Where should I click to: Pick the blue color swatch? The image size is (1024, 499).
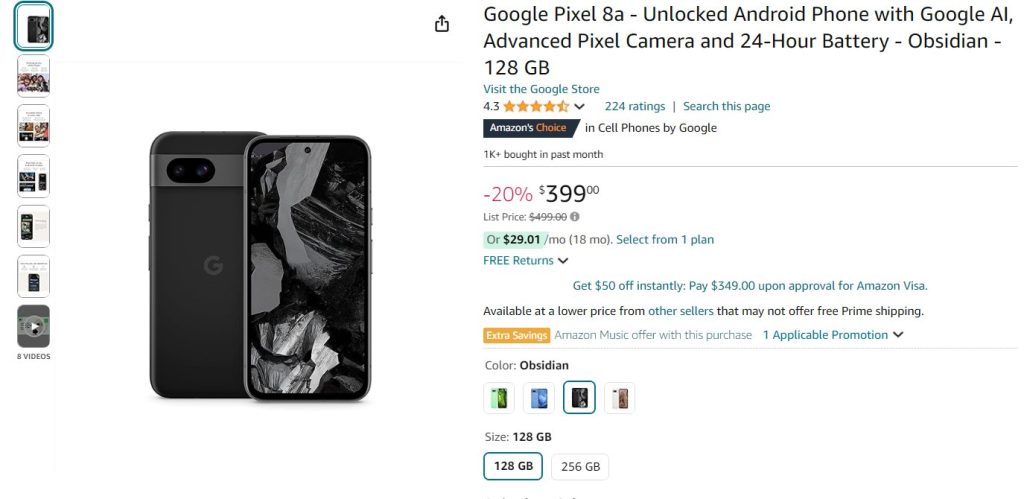[x=539, y=398]
